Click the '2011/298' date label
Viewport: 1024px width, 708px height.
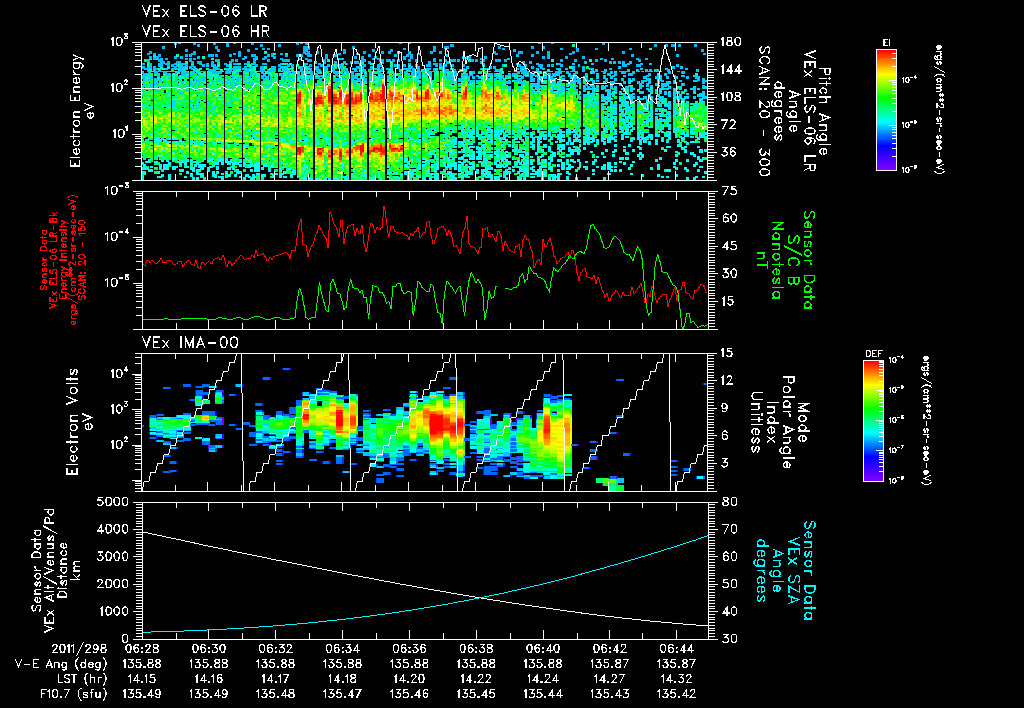(79, 649)
